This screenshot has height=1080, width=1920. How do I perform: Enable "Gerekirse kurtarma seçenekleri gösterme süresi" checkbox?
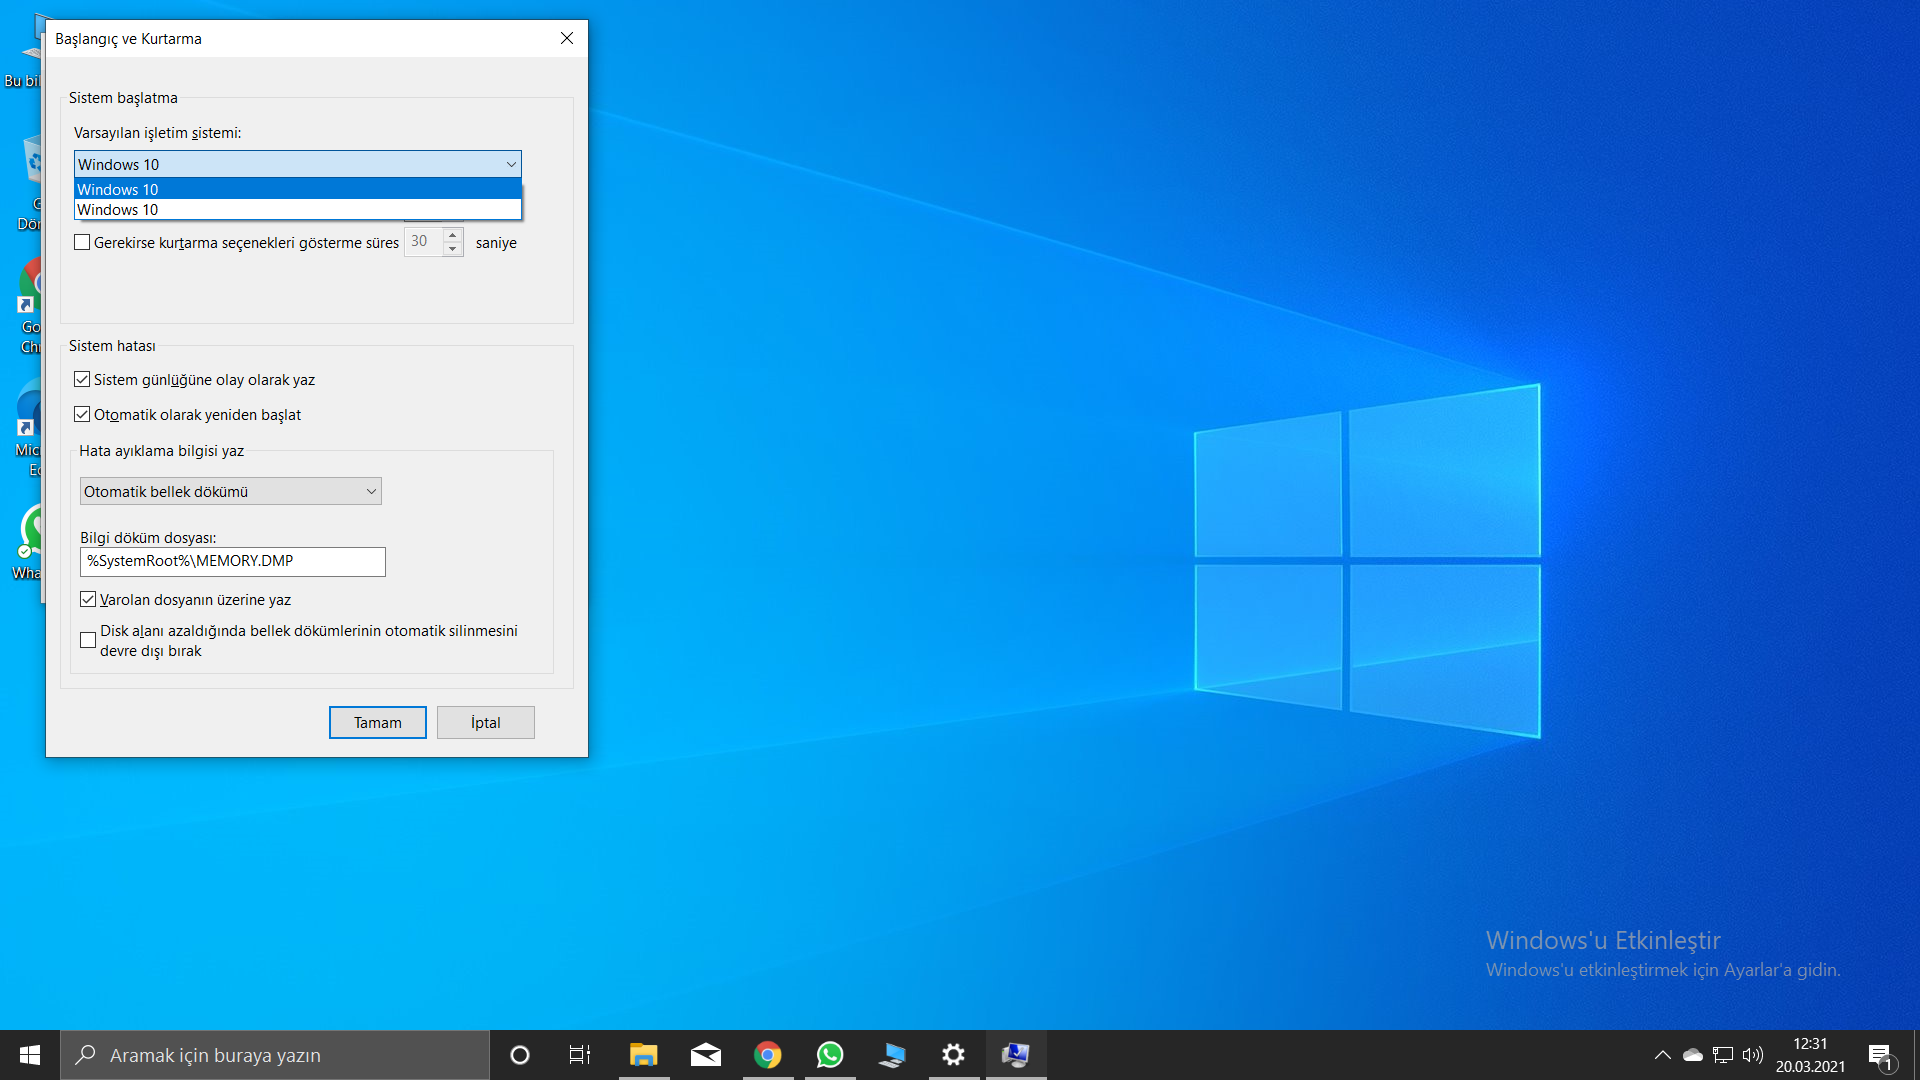(82, 243)
